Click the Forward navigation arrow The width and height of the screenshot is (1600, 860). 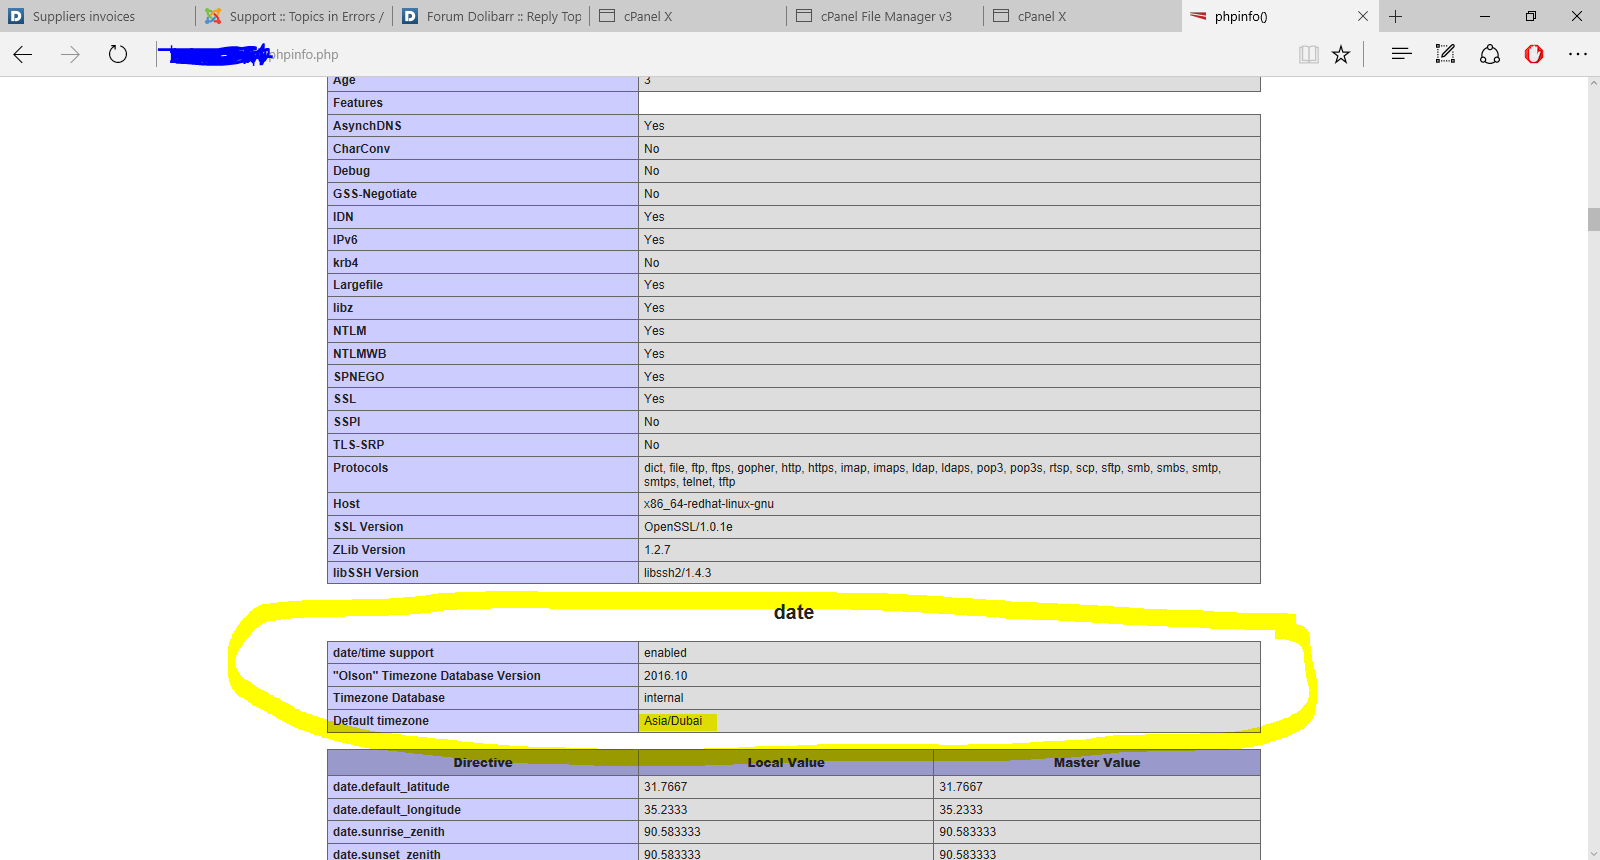pyautogui.click(x=70, y=55)
